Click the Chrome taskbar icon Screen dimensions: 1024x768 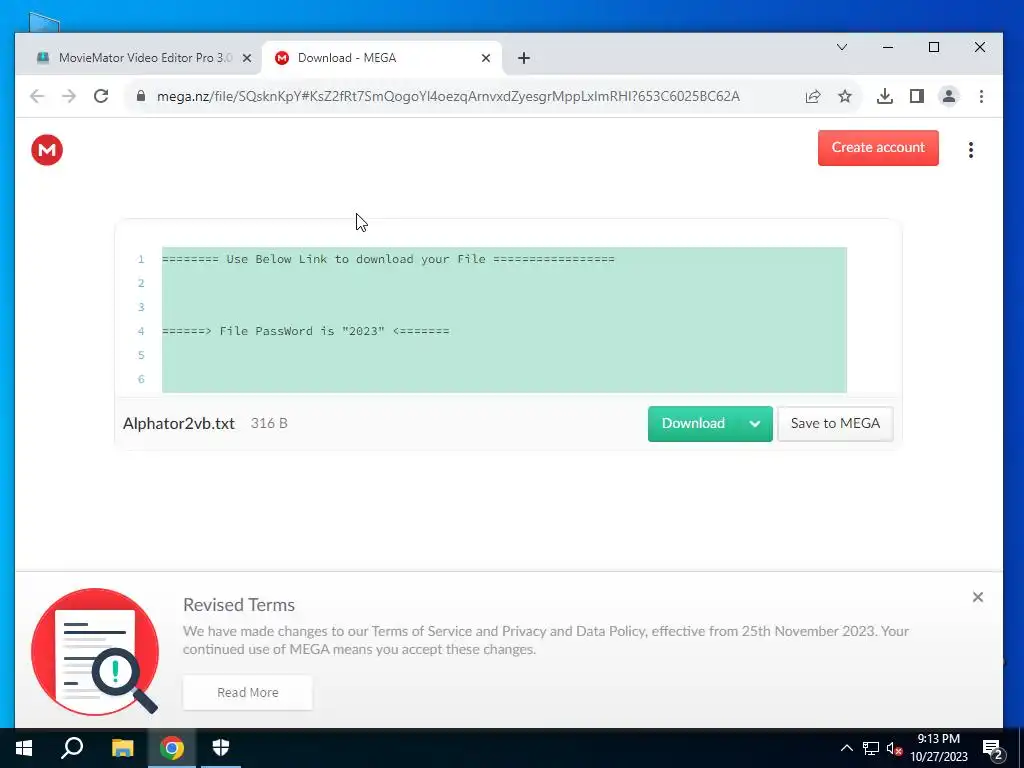point(172,748)
